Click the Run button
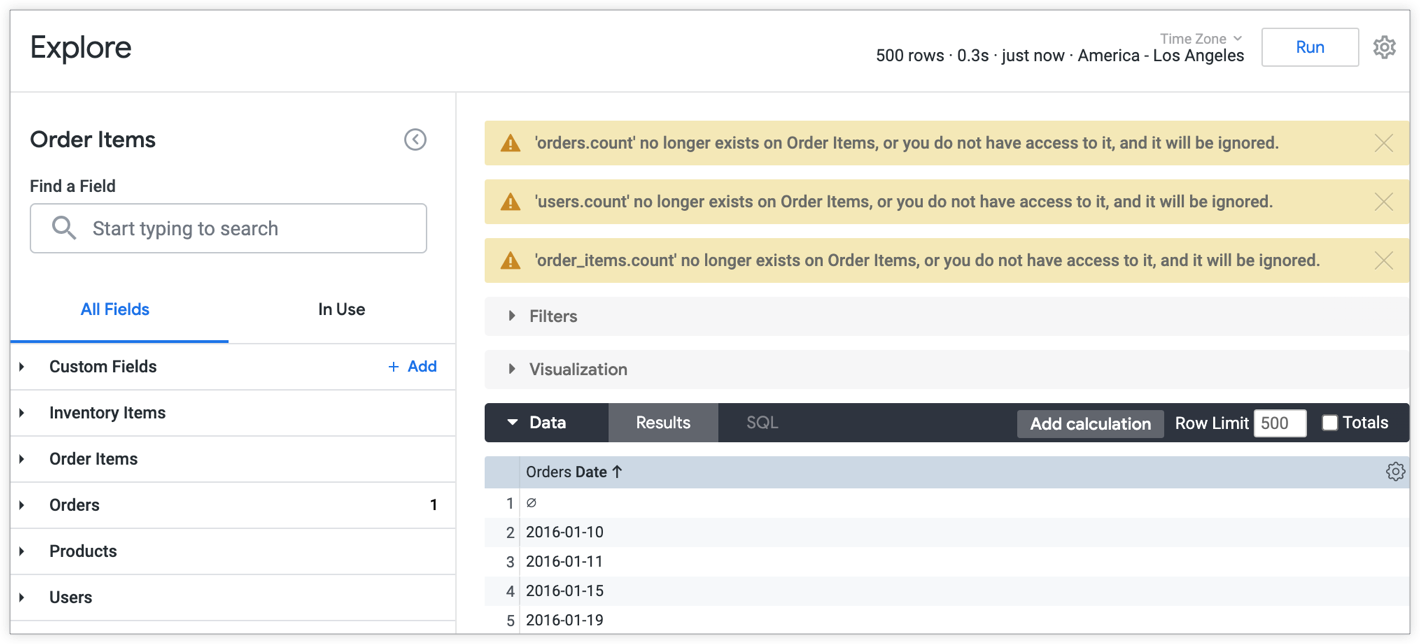Image resolution: width=1420 pixels, height=644 pixels. pyautogui.click(x=1309, y=47)
